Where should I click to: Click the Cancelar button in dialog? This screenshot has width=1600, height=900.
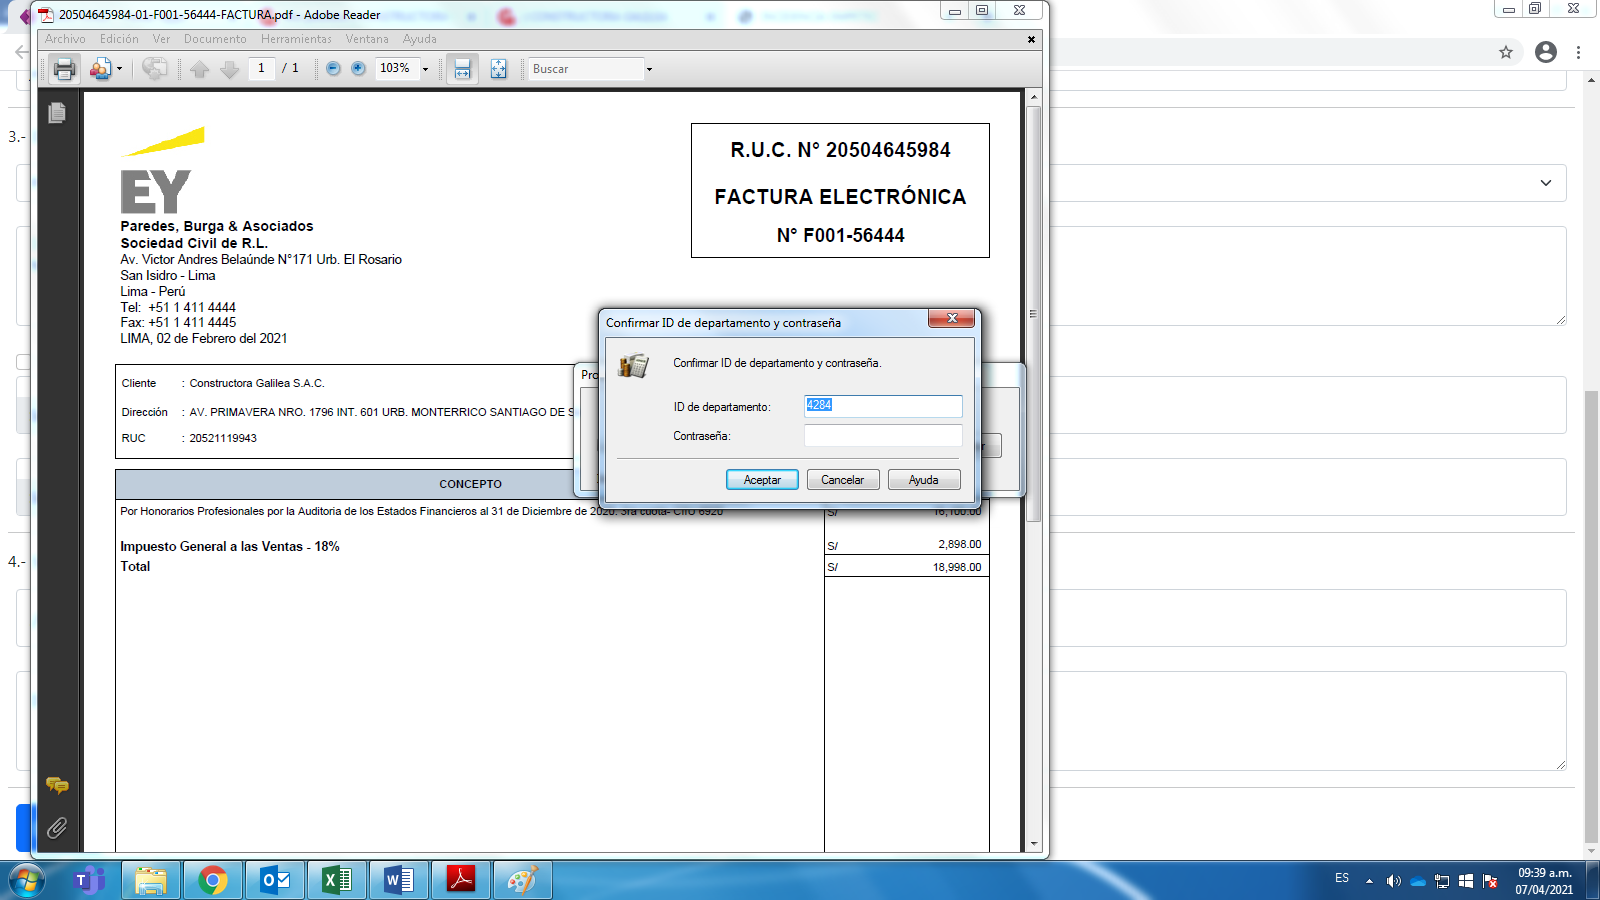[842, 480]
